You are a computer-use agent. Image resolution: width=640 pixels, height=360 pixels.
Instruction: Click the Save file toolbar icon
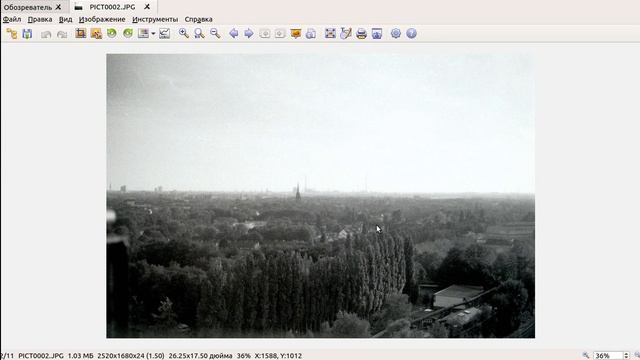tap(27, 33)
